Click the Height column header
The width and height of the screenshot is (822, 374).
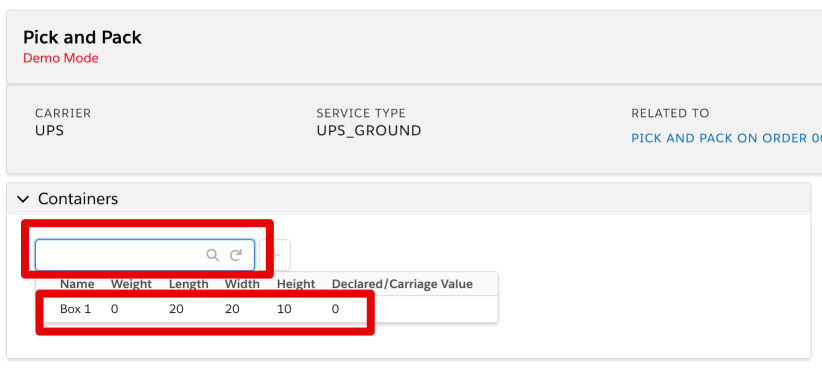(x=296, y=284)
